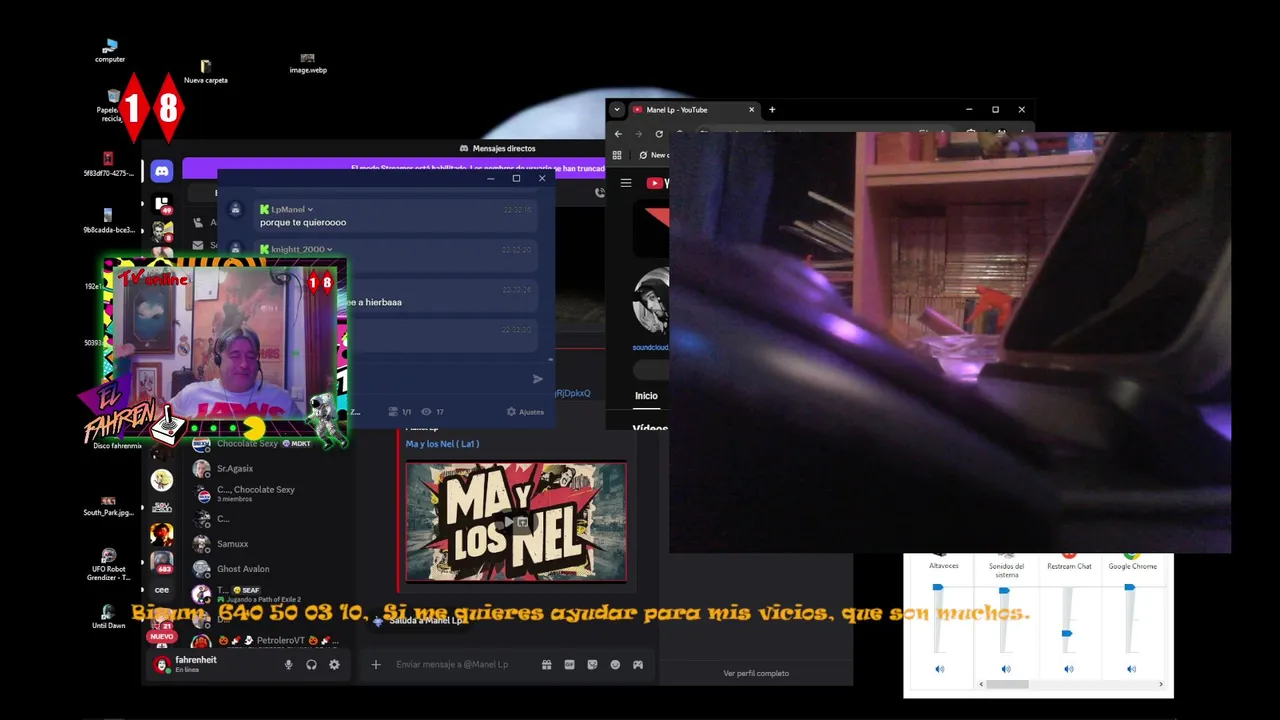
Task: Open the GIF picker in Discord
Action: (570, 664)
